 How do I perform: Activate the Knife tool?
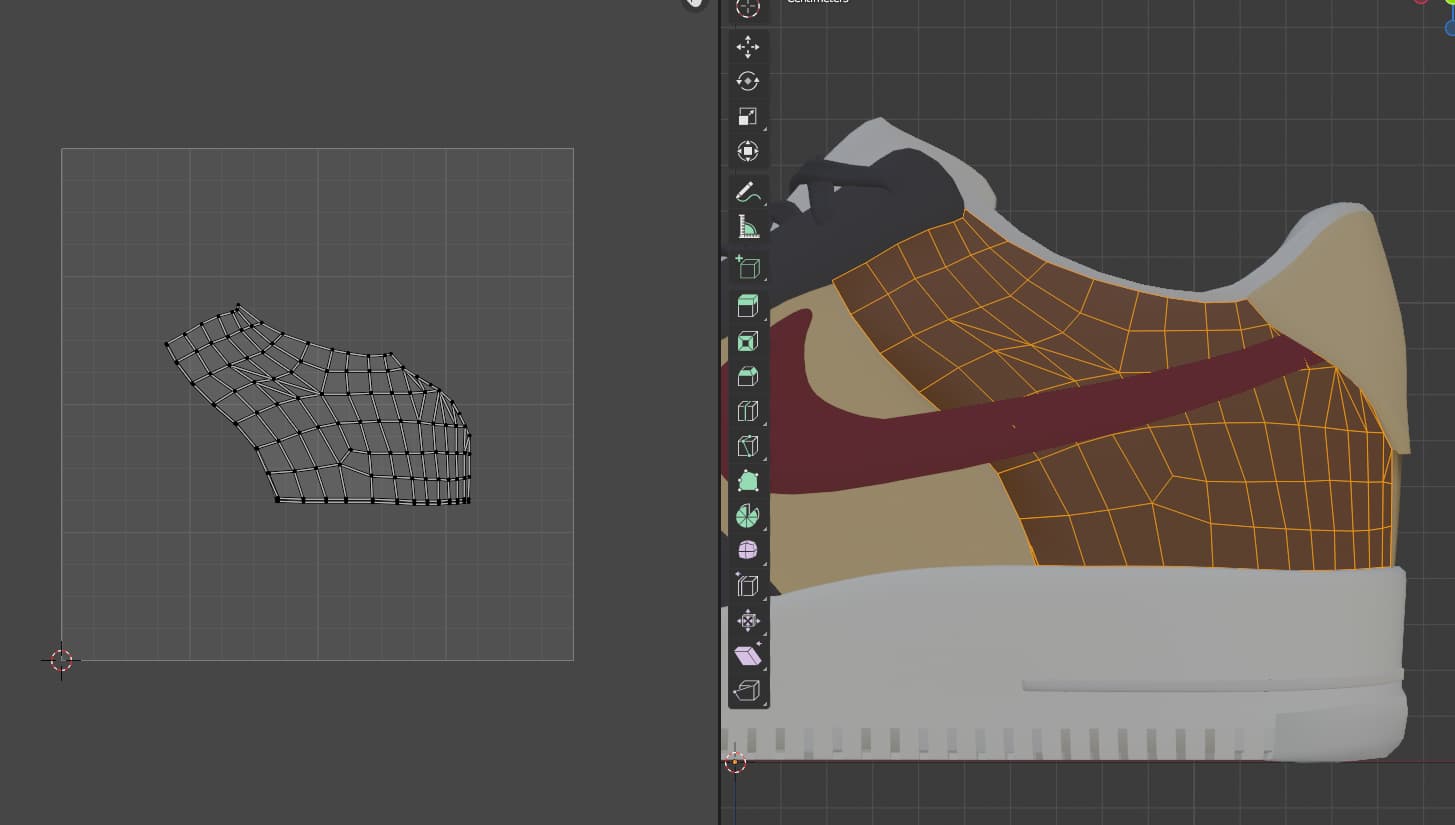click(748, 447)
